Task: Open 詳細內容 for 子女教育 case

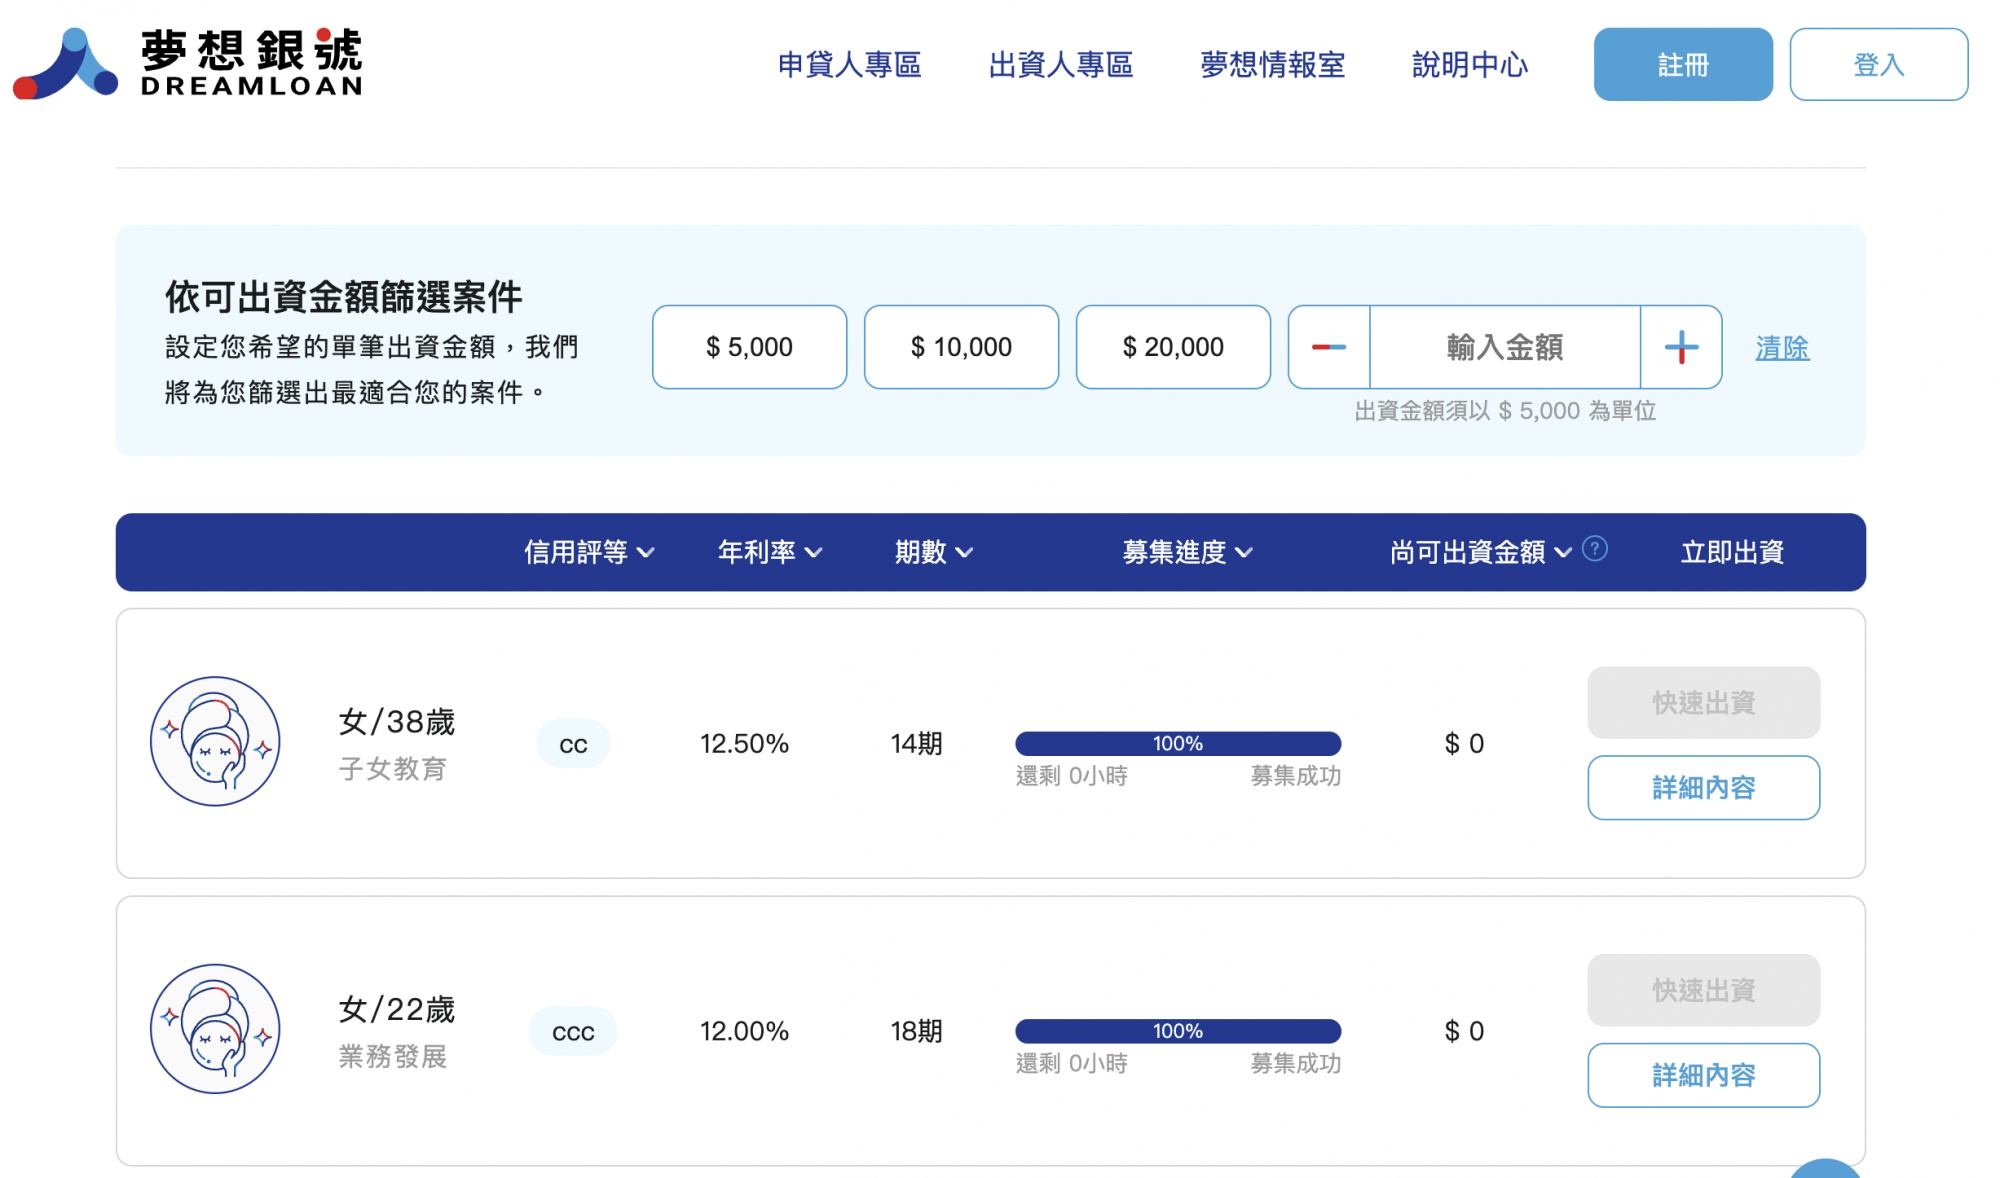Action: [x=1703, y=788]
